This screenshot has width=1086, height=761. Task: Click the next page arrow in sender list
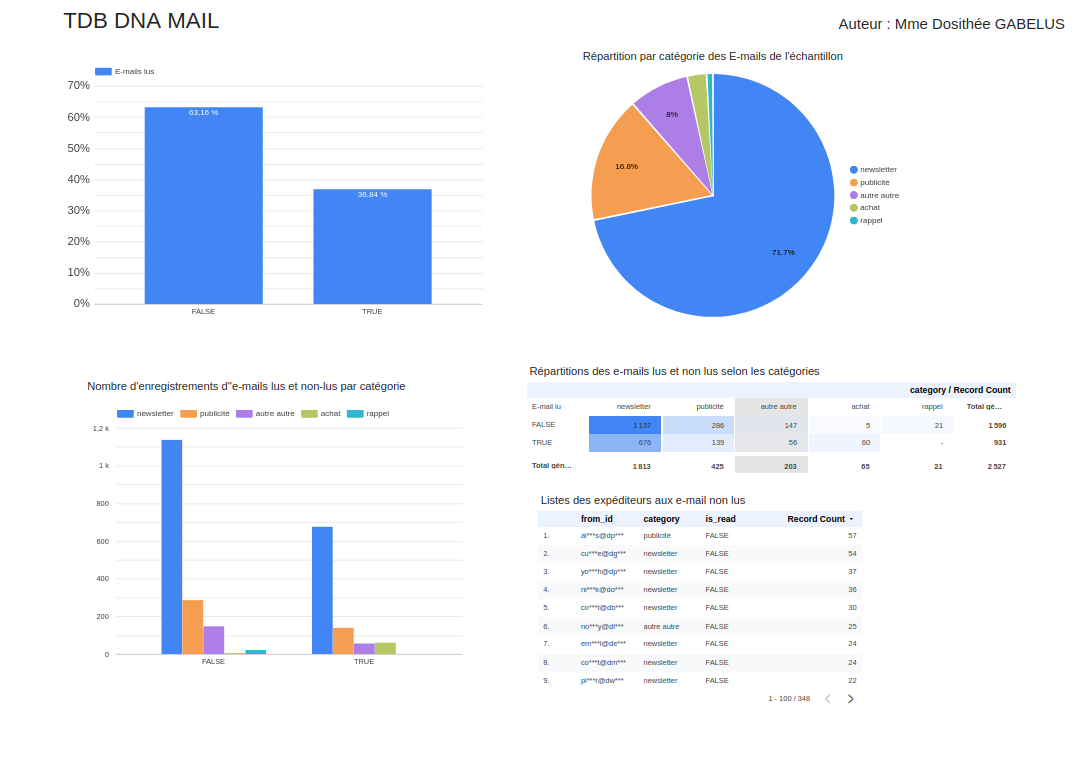tap(851, 698)
